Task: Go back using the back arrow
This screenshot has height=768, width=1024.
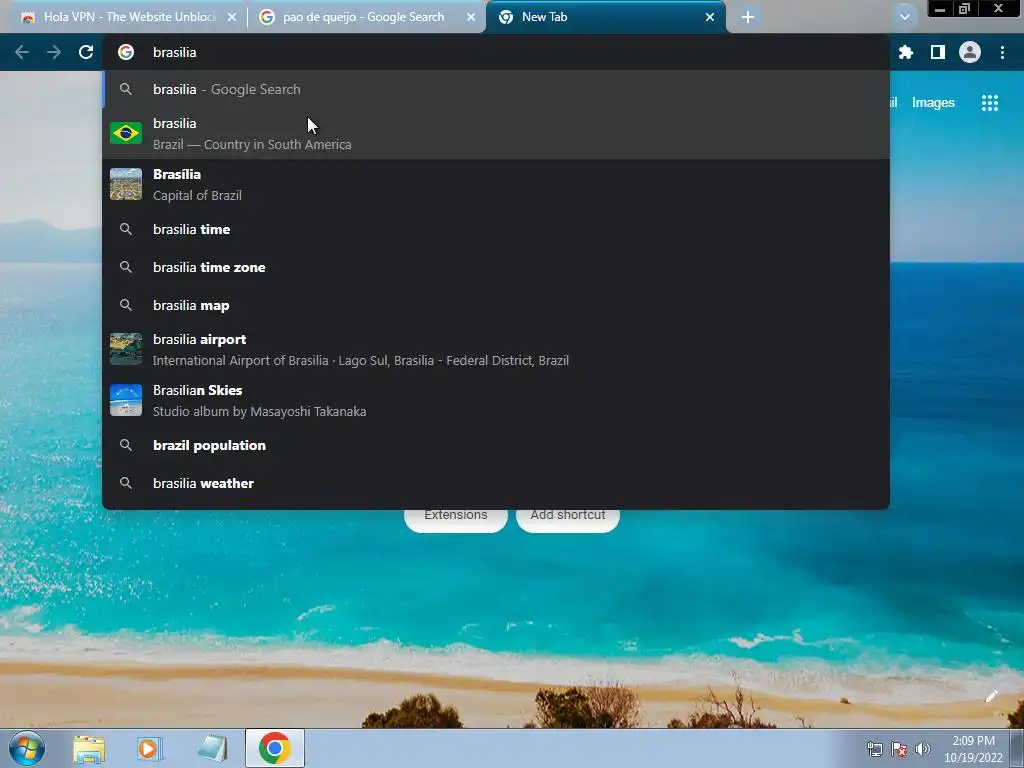Action: 22,52
